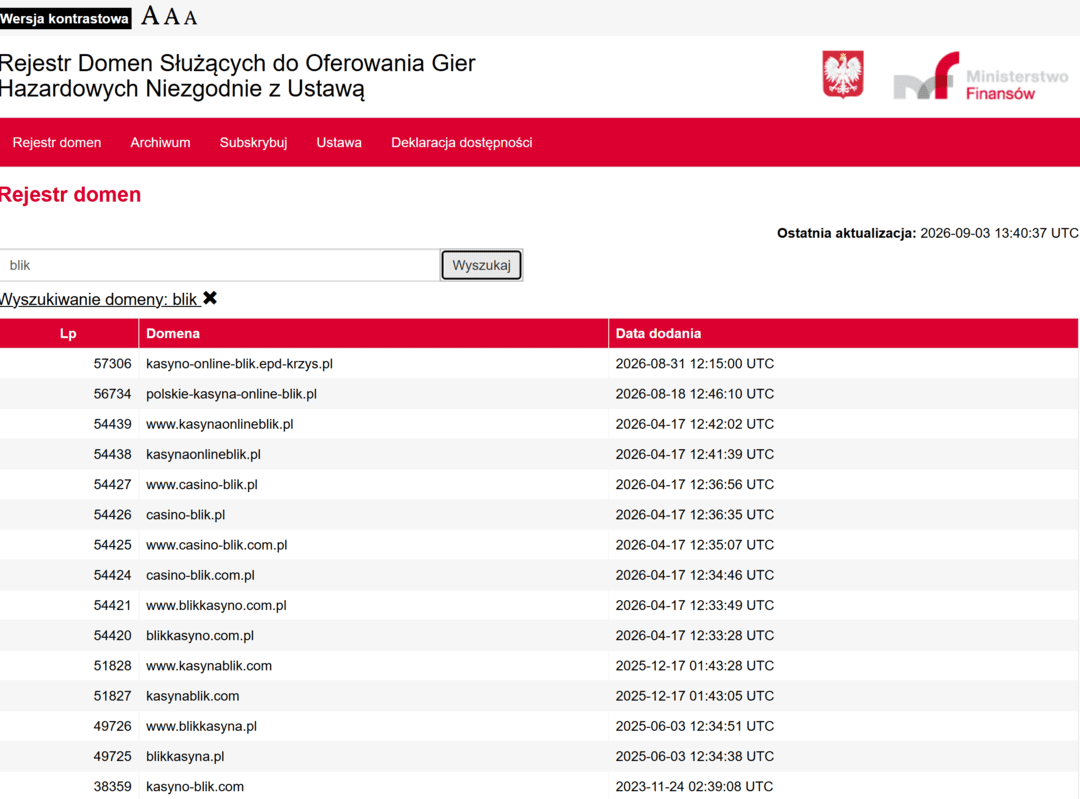Select domain www.blikkasyno.com.pl

point(216,605)
